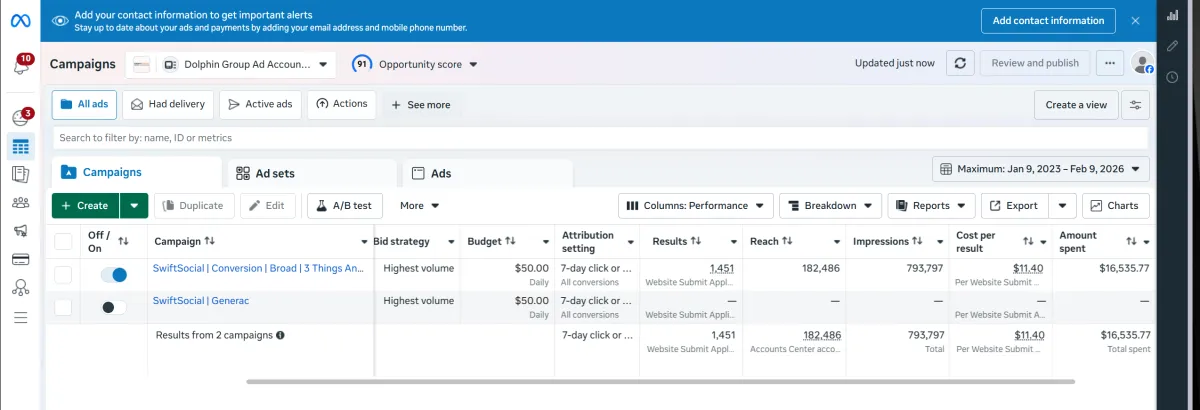Enable the SwiftSocial Generac campaign toggle
The width and height of the screenshot is (1200, 410).
pyautogui.click(x=114, y=308)
